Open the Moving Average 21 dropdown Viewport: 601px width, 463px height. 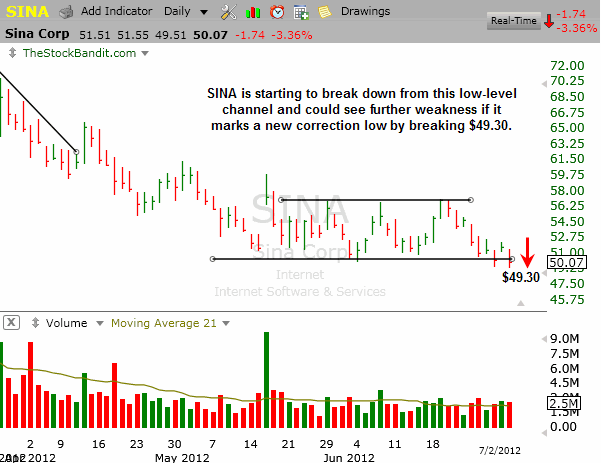[164, 323]
